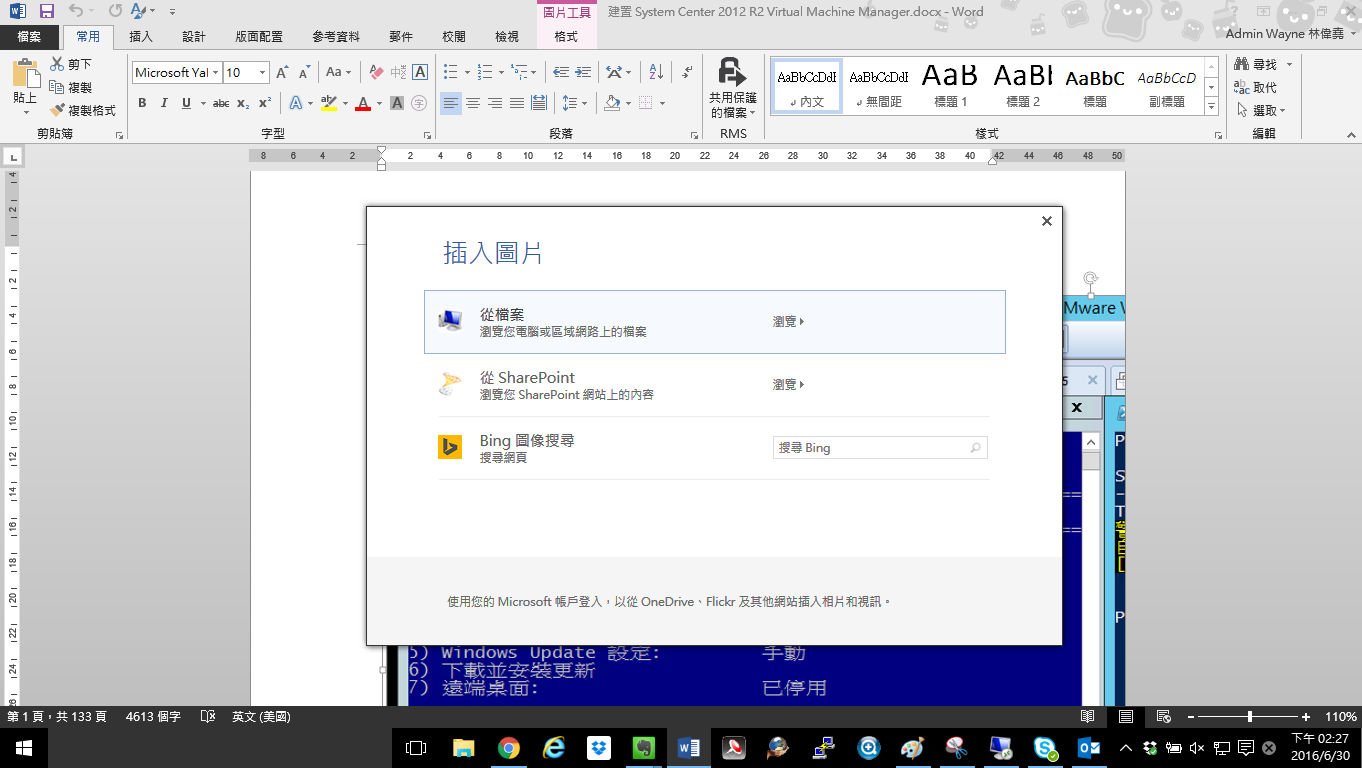Shrink the font size with the smaller A icon
Viewport: 1362px width, 768px height.
tap(304, 72)
